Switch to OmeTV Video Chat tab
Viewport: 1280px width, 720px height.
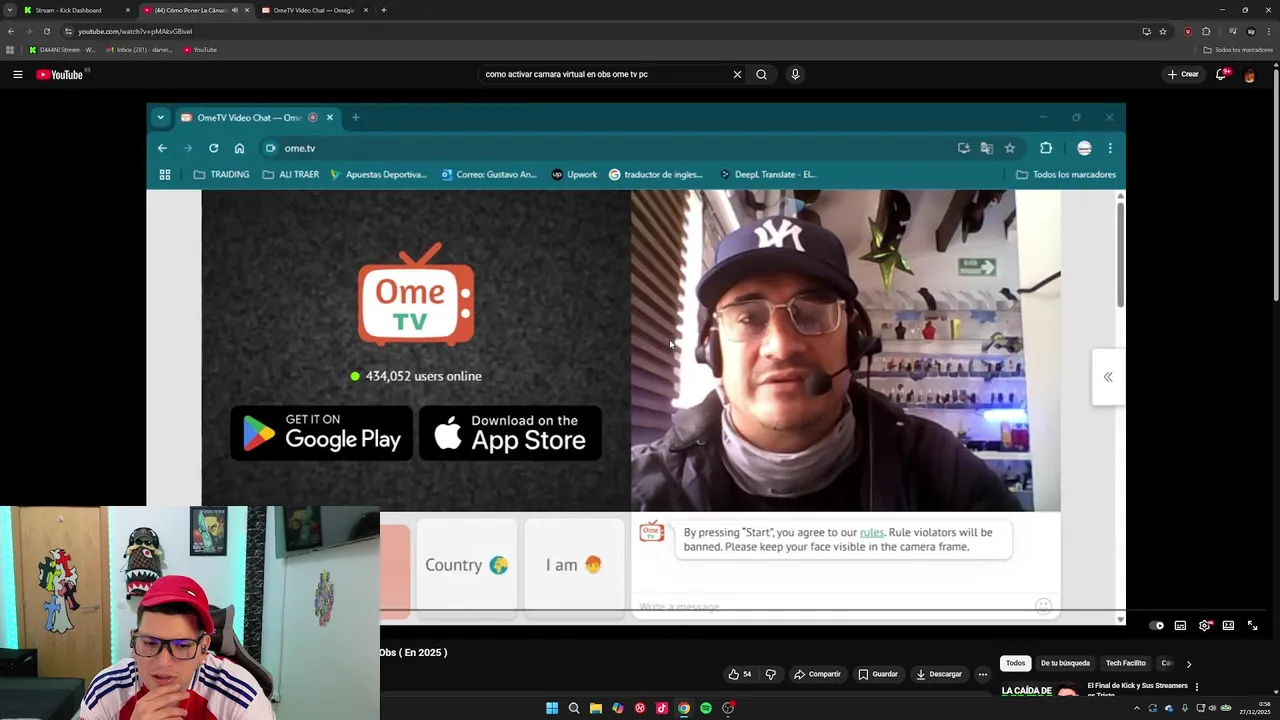click(313, 10)
